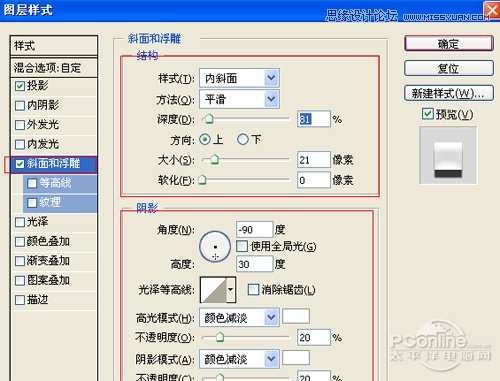Click the 软化(F) slider handle
This screenshot has width=500, height=381.
pos(202,180)
